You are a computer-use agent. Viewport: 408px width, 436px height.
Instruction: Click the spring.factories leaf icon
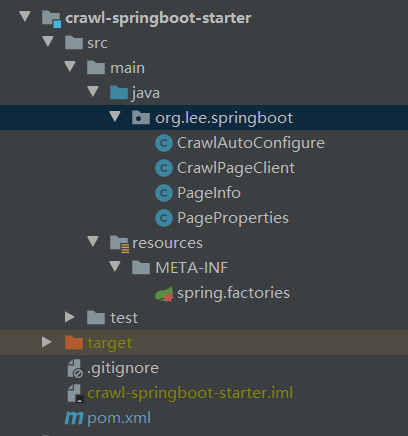(x=164, y=294)
